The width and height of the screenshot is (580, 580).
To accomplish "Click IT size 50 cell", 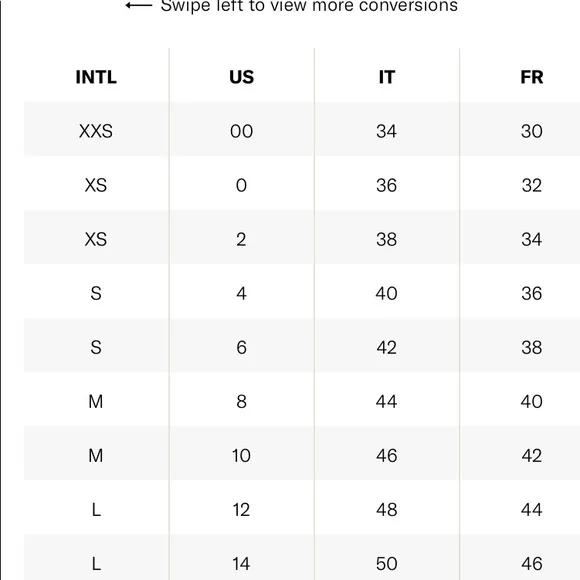I will (x=387, y=564).
